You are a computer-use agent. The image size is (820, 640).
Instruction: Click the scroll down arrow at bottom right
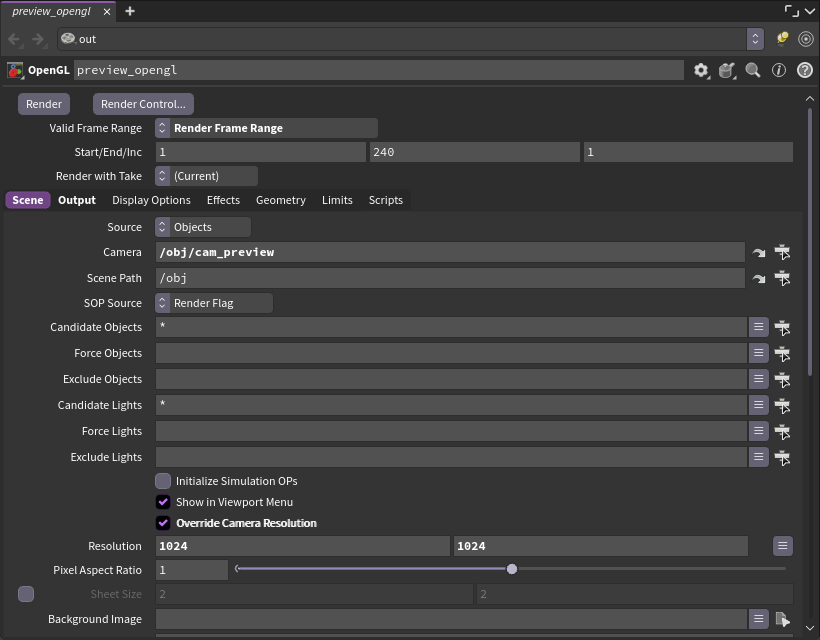coord(810,628)
